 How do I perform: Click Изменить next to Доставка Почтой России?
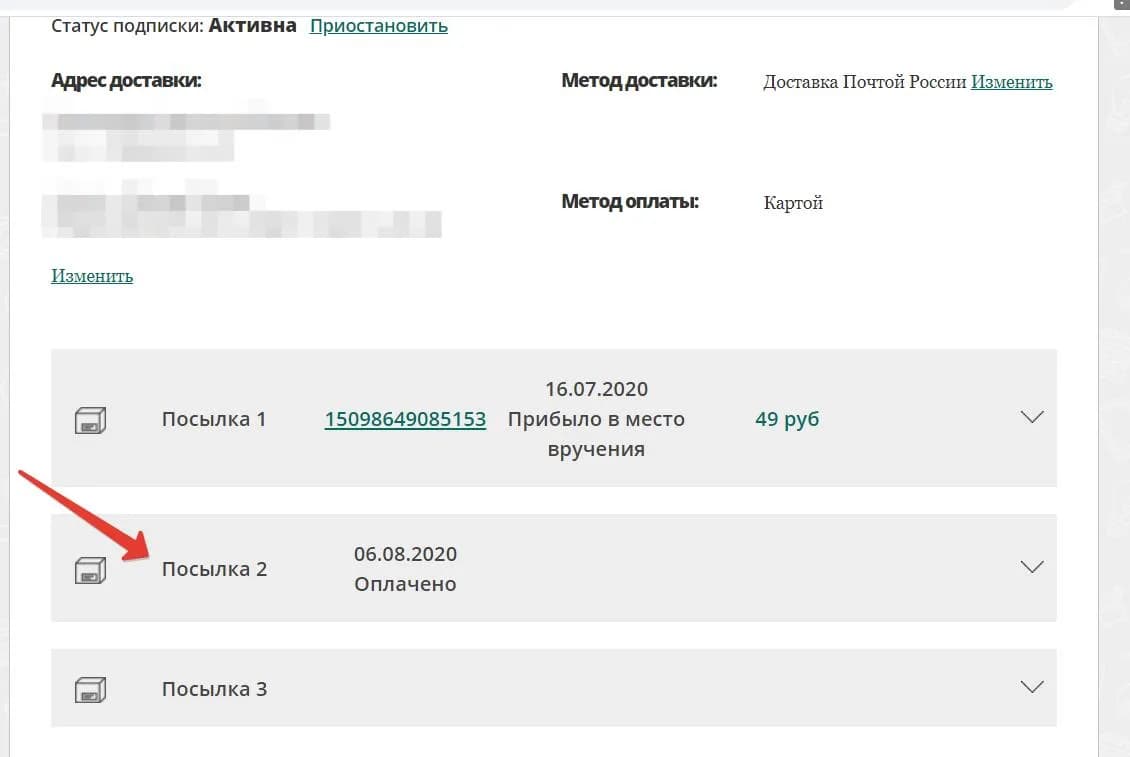(1011, 82)
